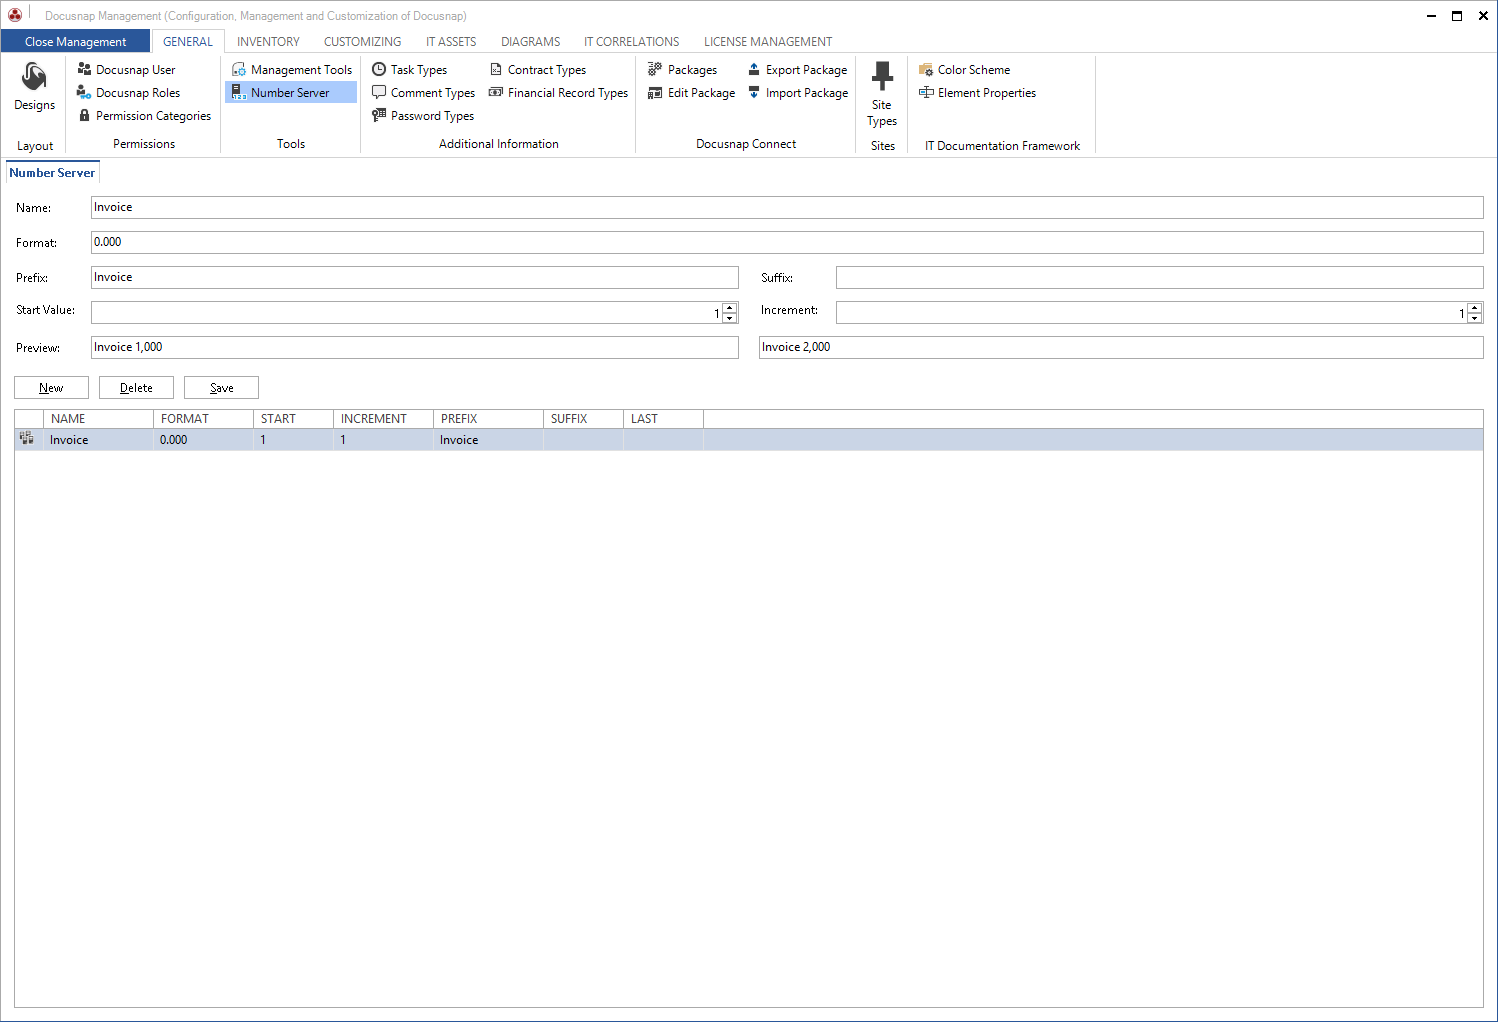Open the LICENSE MANAGEMENT tab

(768, 41)
